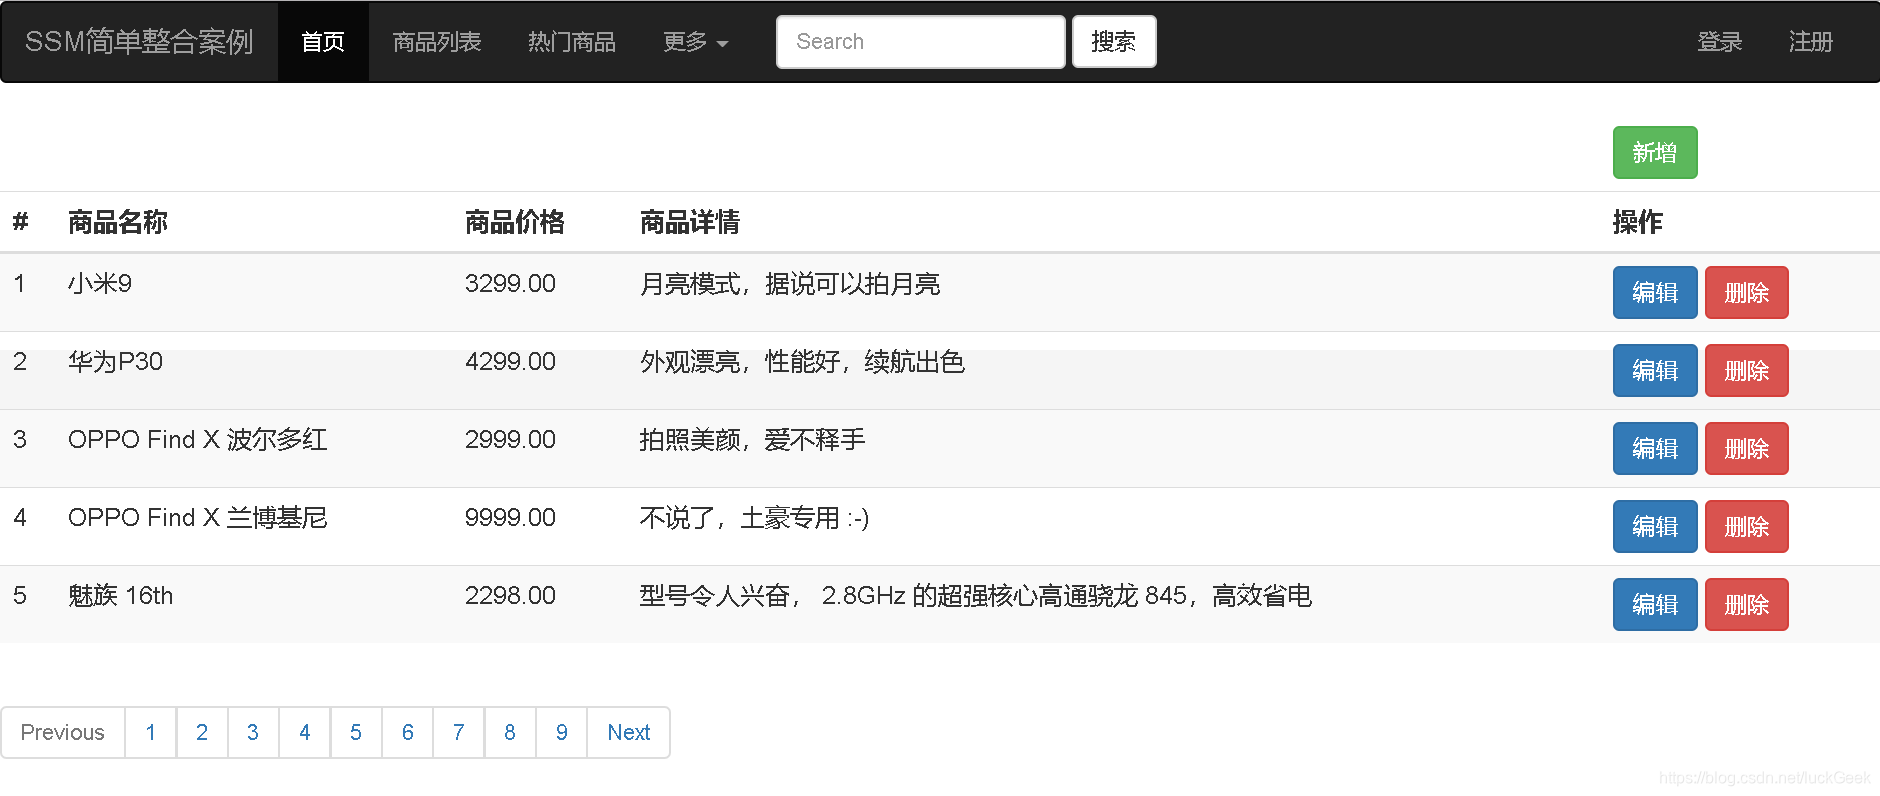Go to pagination page 9

[x=562, y=733]
